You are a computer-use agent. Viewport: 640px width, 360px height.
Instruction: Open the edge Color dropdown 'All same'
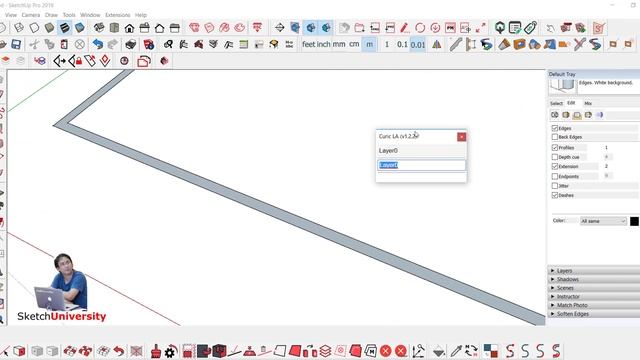click(603, 221)
